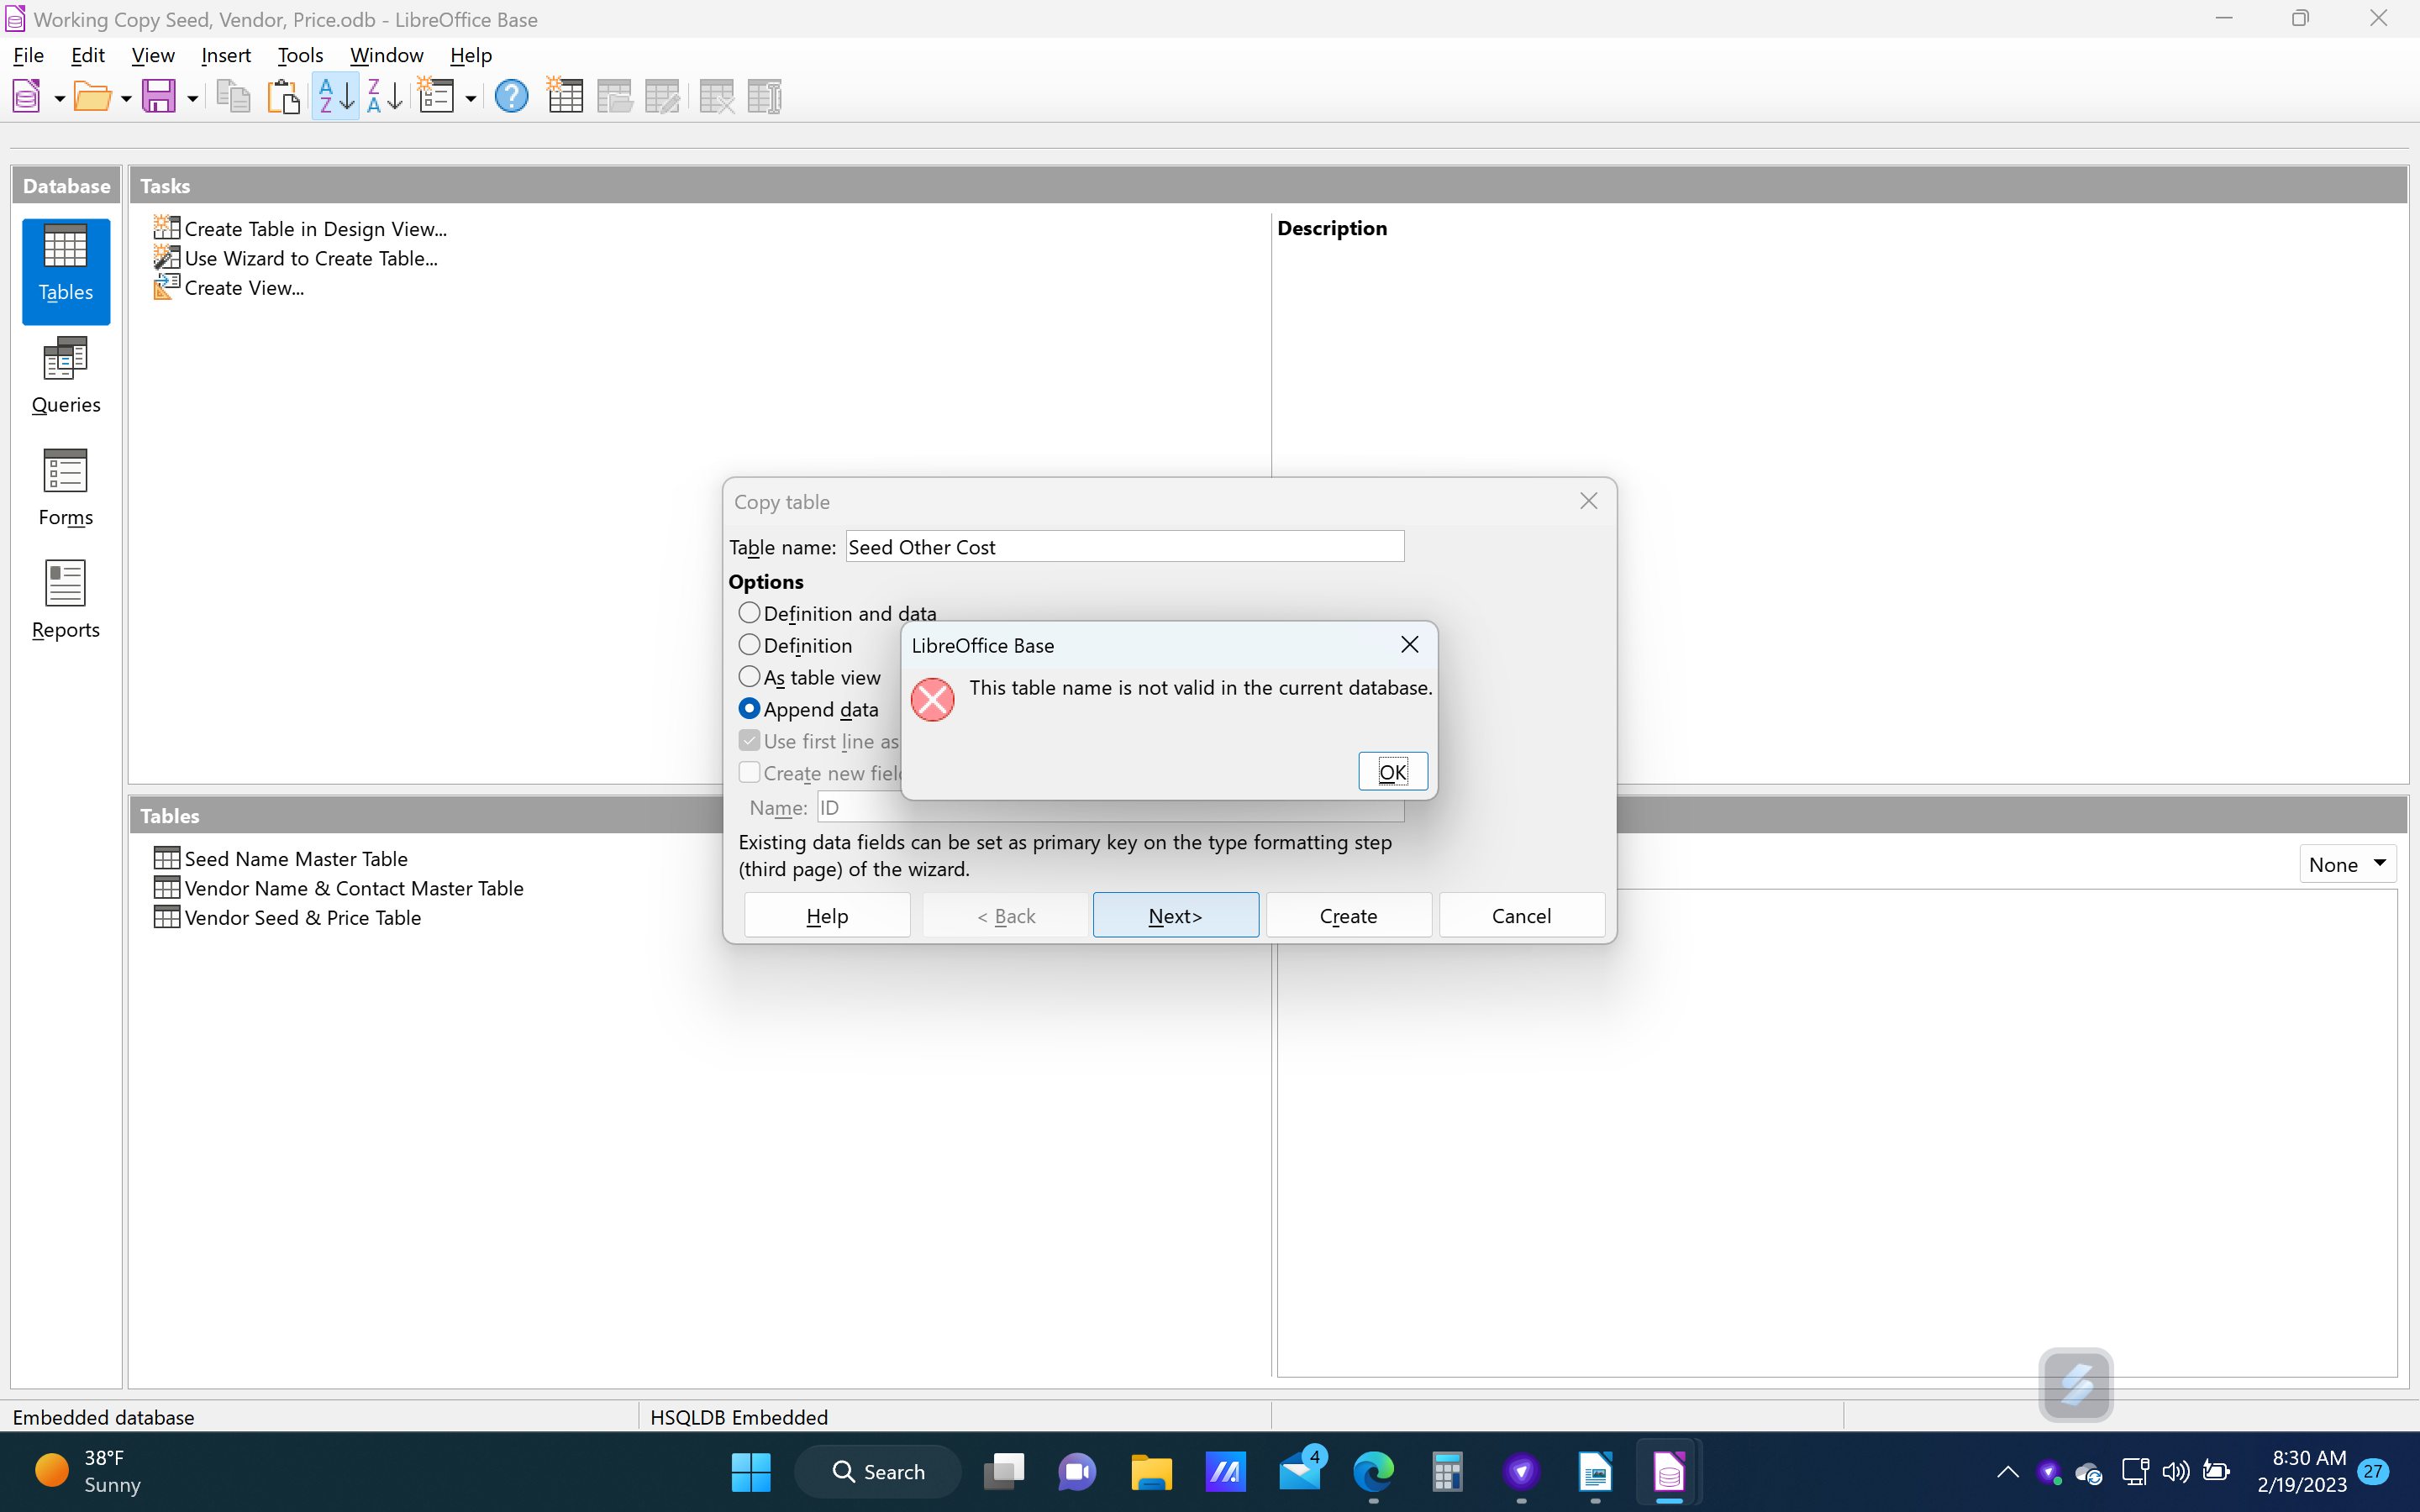Open the View menu

(153, 55)
